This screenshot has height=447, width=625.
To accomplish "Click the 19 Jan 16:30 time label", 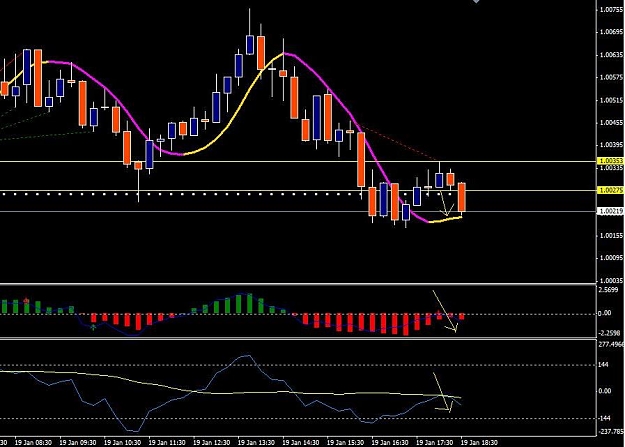I will 390,443.
